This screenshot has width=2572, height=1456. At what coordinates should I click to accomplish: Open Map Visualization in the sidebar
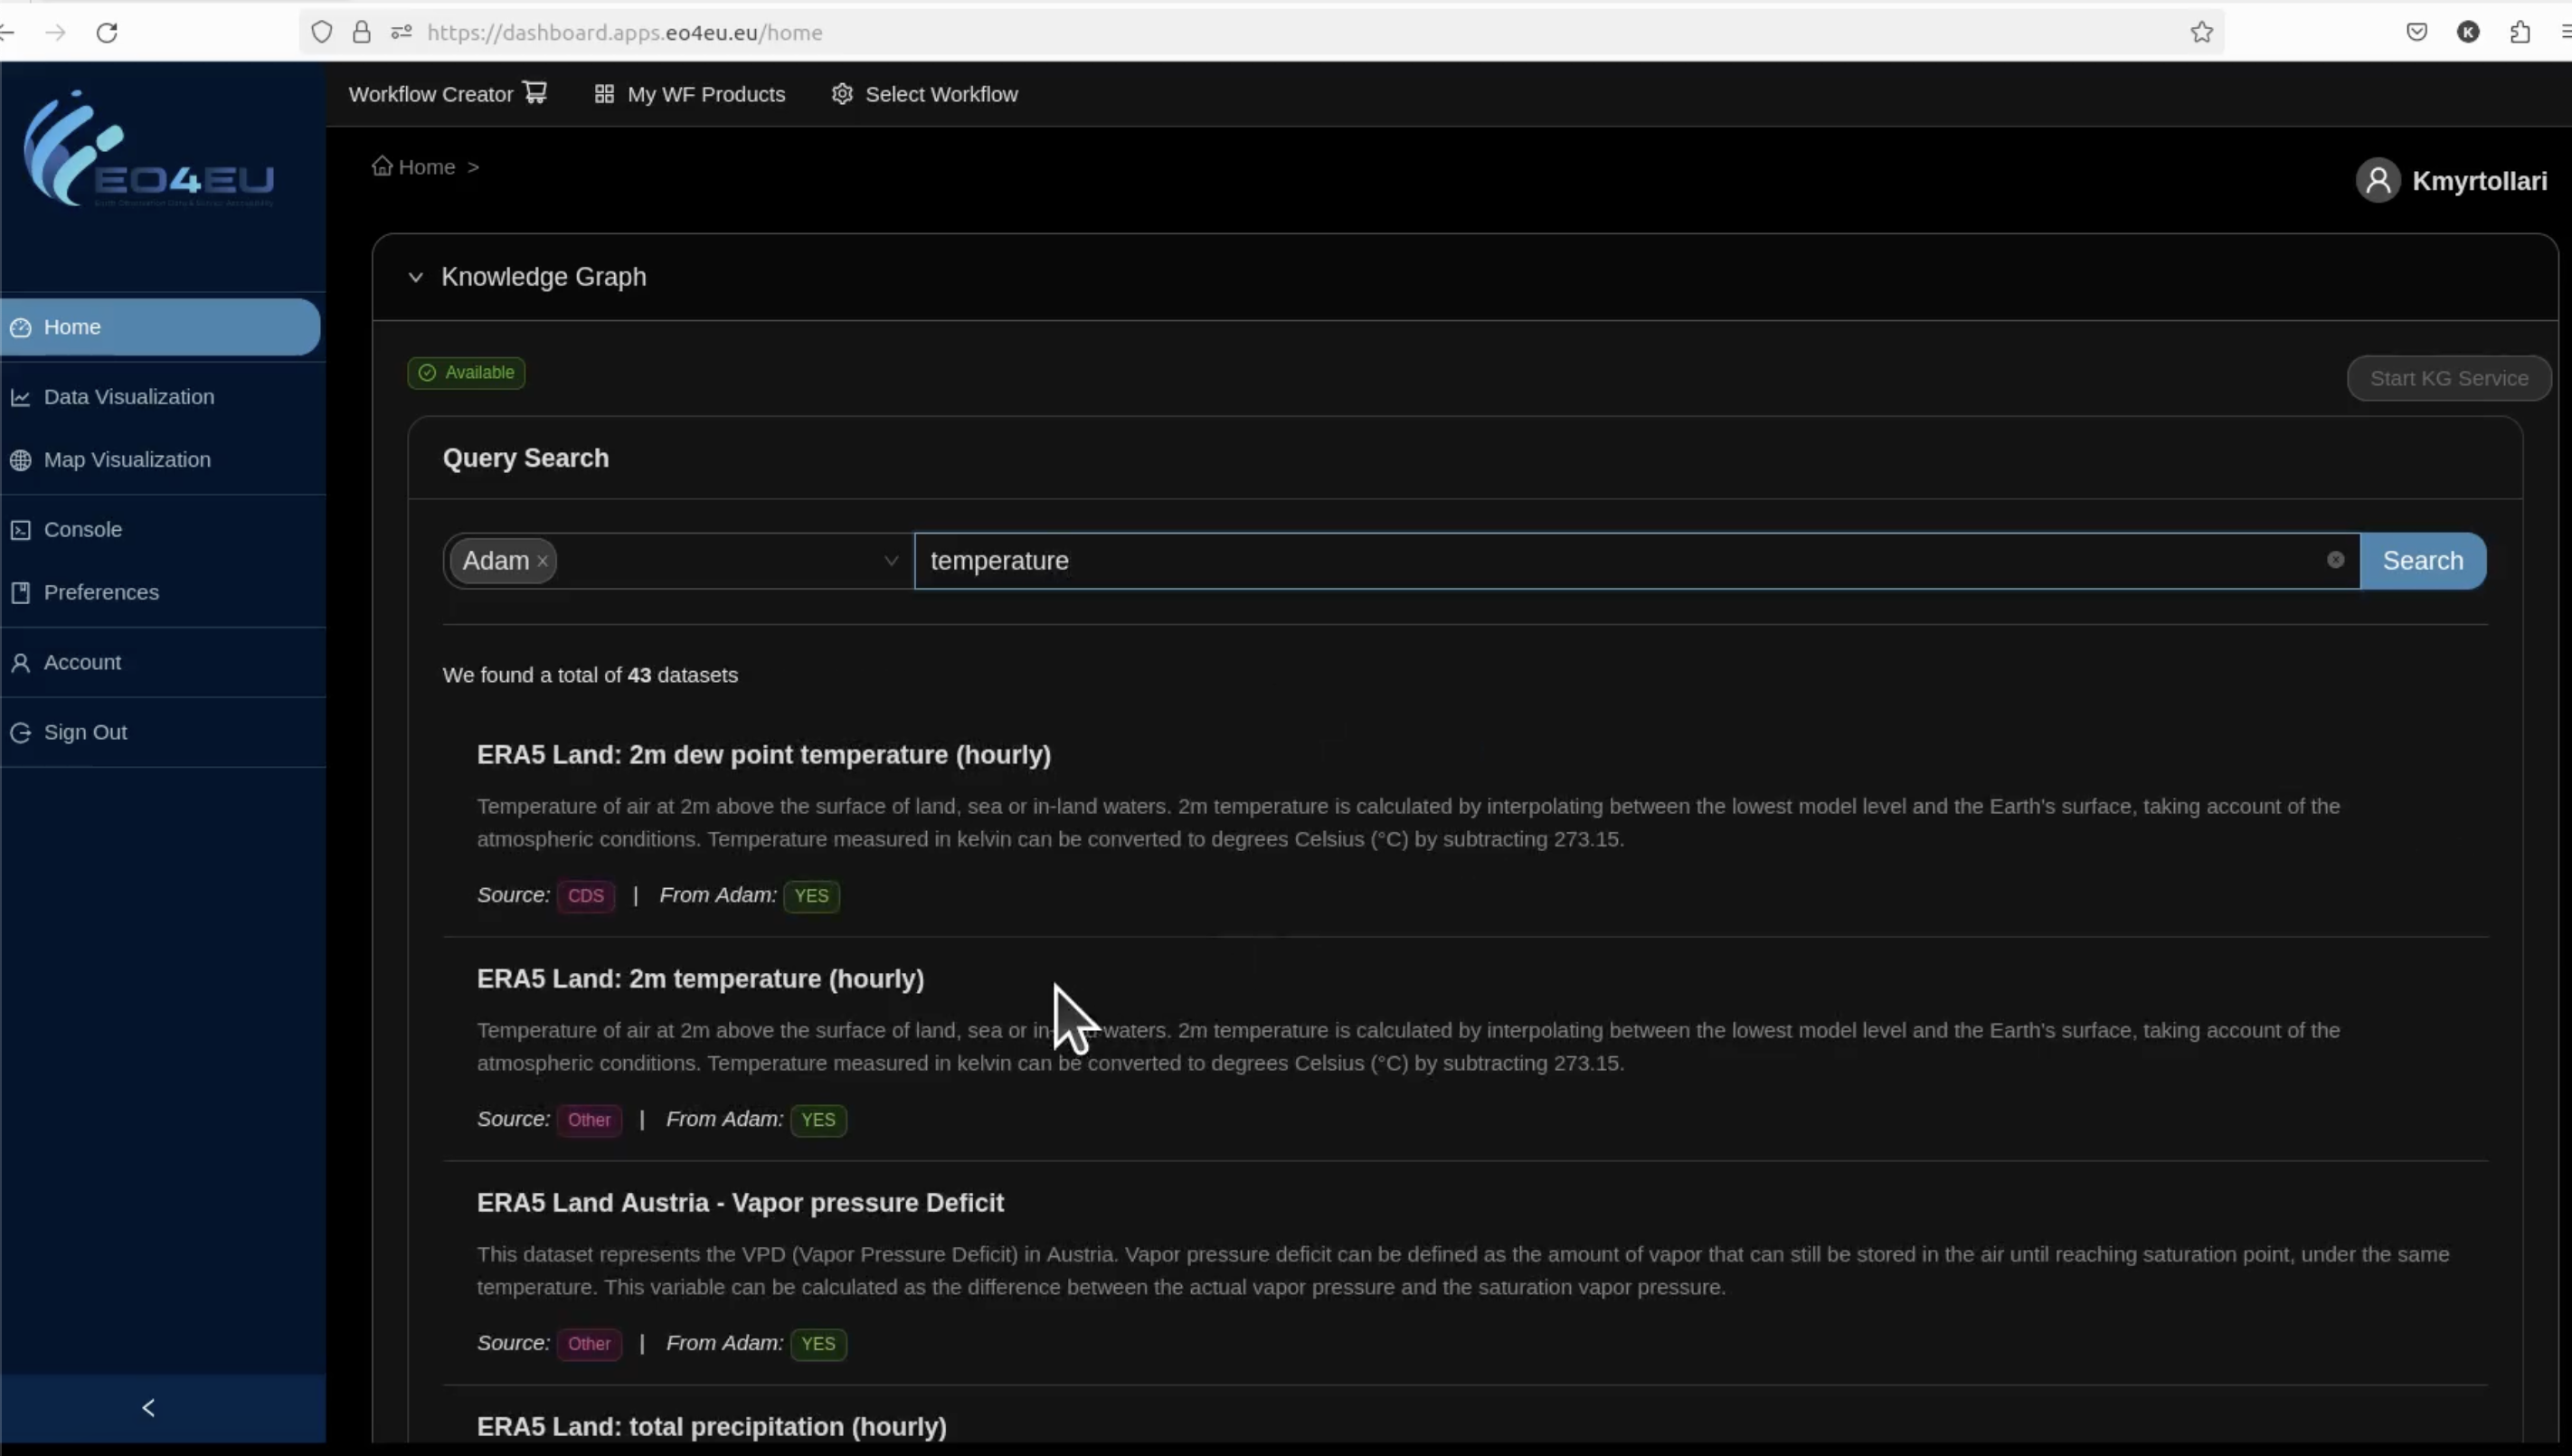point(162,460)
